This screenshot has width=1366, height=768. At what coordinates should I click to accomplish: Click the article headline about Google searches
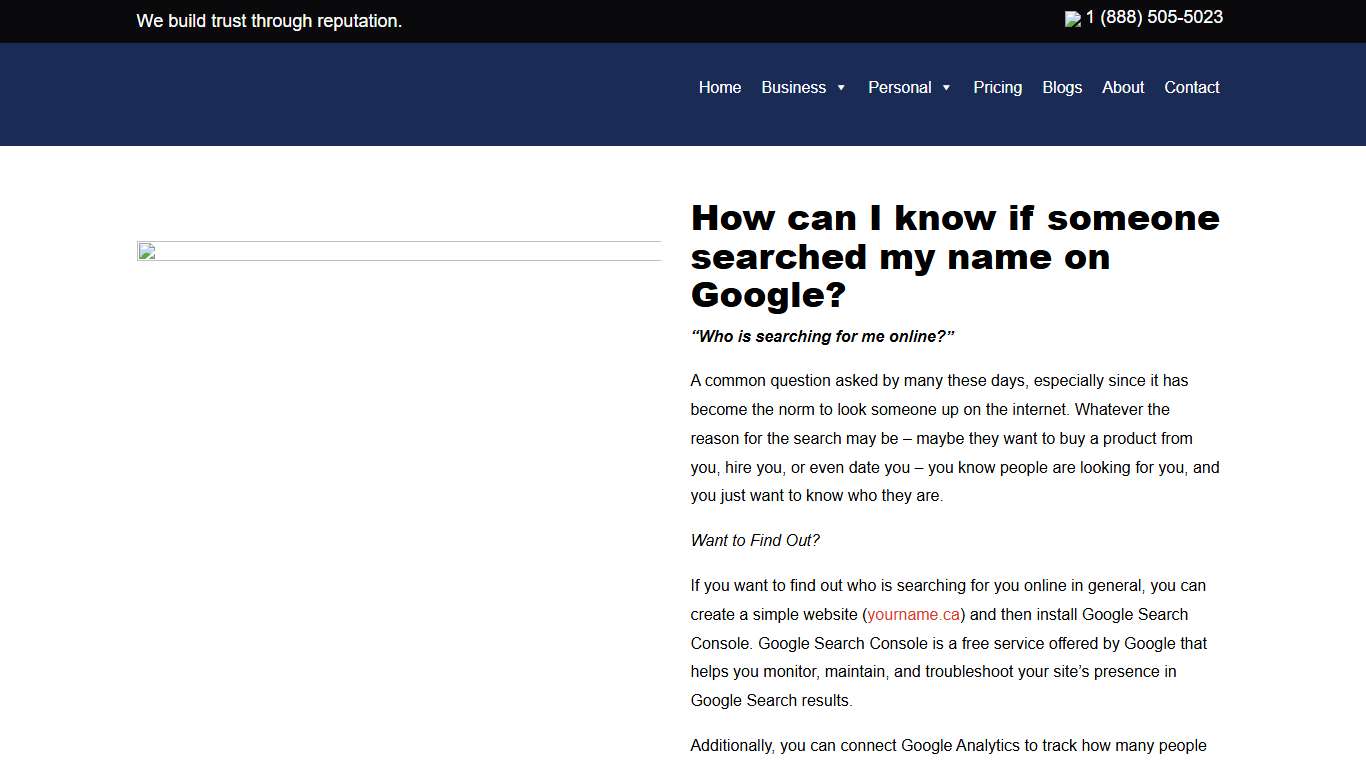(955, 256)
